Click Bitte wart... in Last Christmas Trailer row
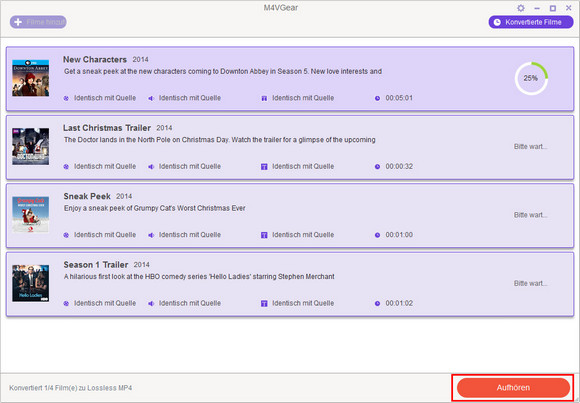The height and width of the screenshot is (403, 580). pos(531,147)
